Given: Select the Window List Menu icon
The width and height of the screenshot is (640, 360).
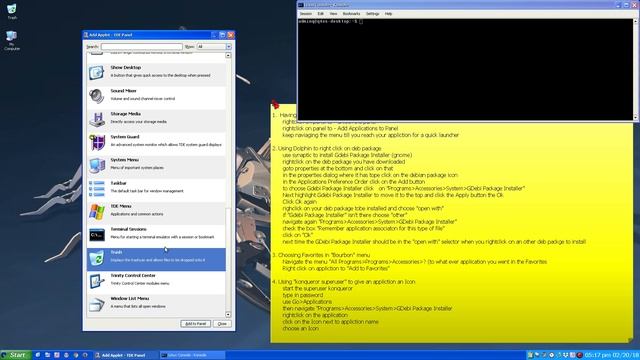Looking at the screenshot, I should click(x=97, y=304).
